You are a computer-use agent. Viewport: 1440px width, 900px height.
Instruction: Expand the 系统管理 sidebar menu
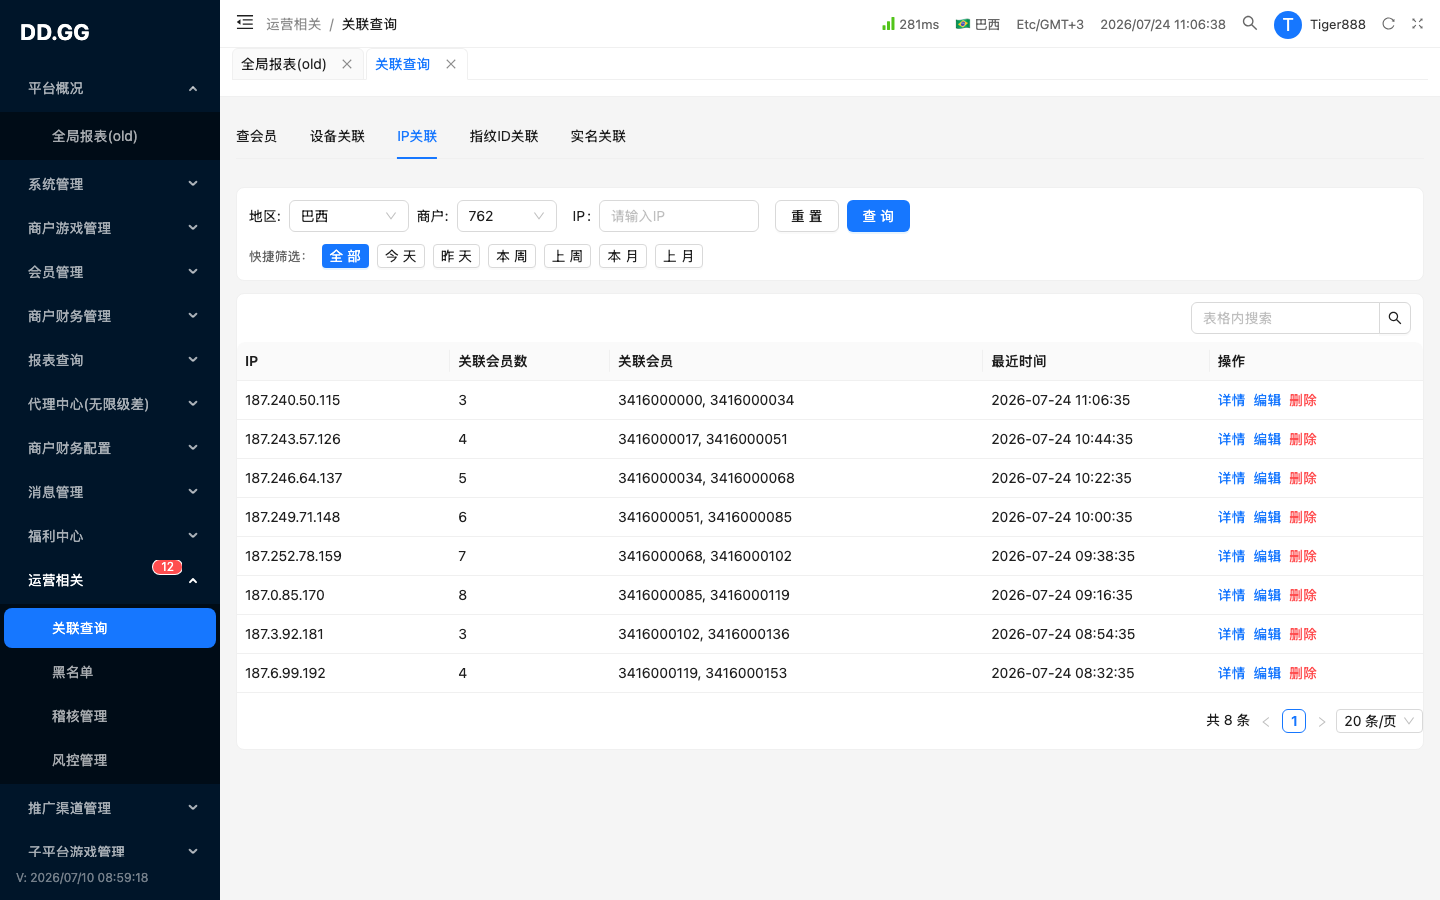pyautogui.click(x=110, y=184)
